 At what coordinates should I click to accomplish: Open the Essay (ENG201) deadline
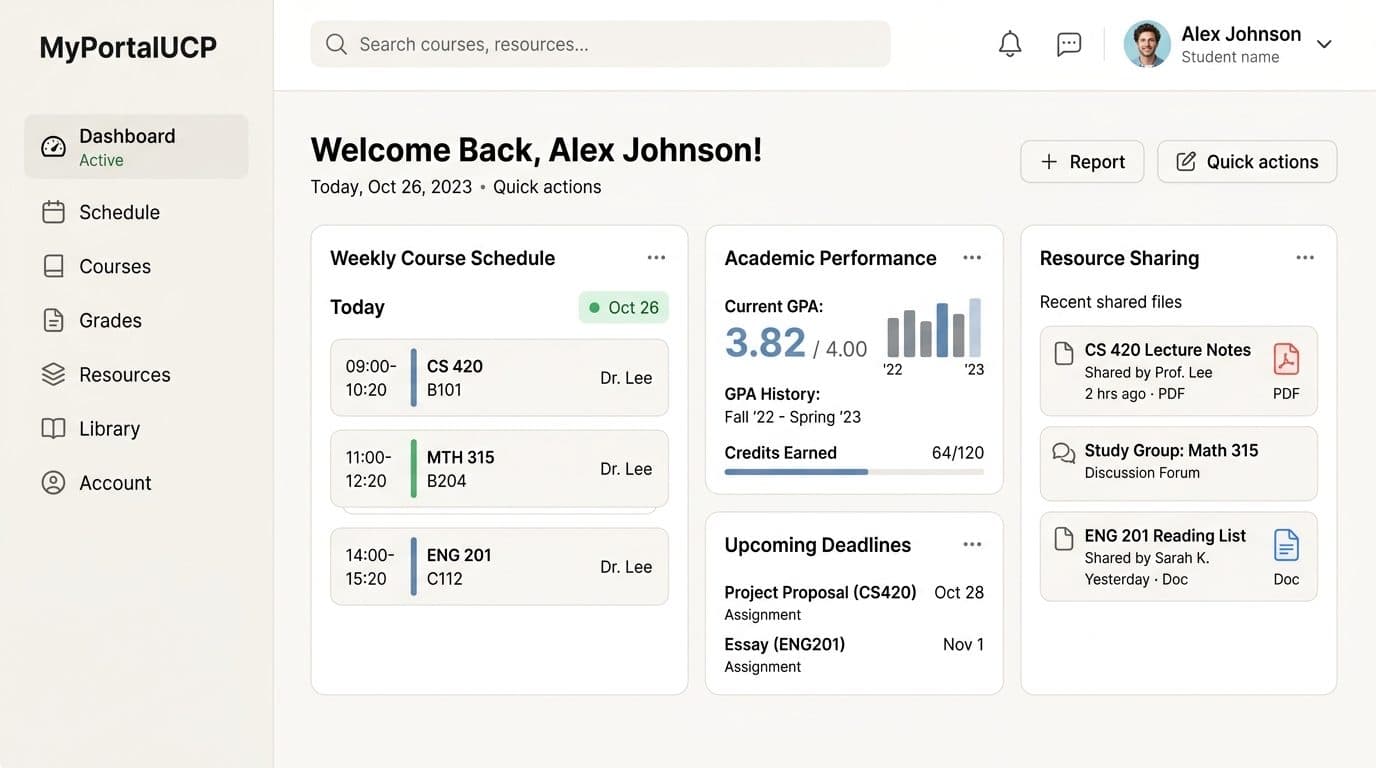[854, 655]
